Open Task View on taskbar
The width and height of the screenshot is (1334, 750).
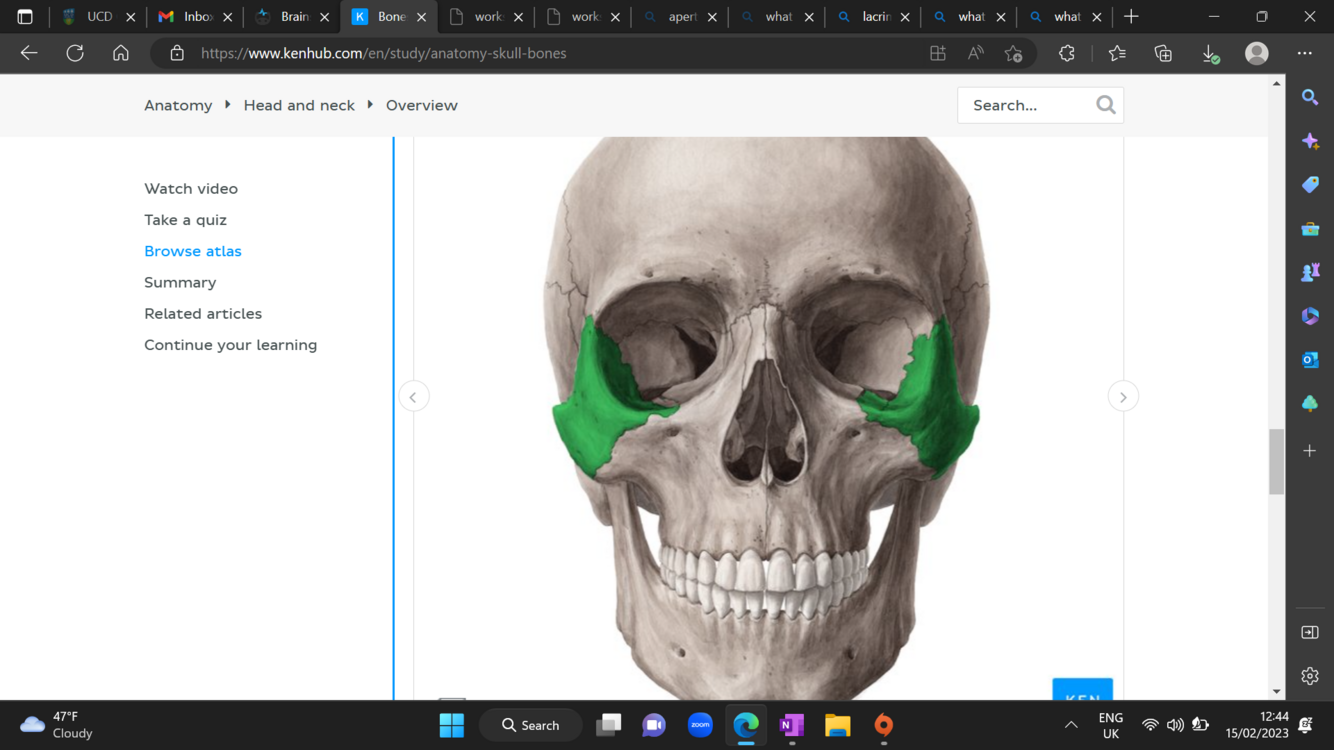click(608, 725)
